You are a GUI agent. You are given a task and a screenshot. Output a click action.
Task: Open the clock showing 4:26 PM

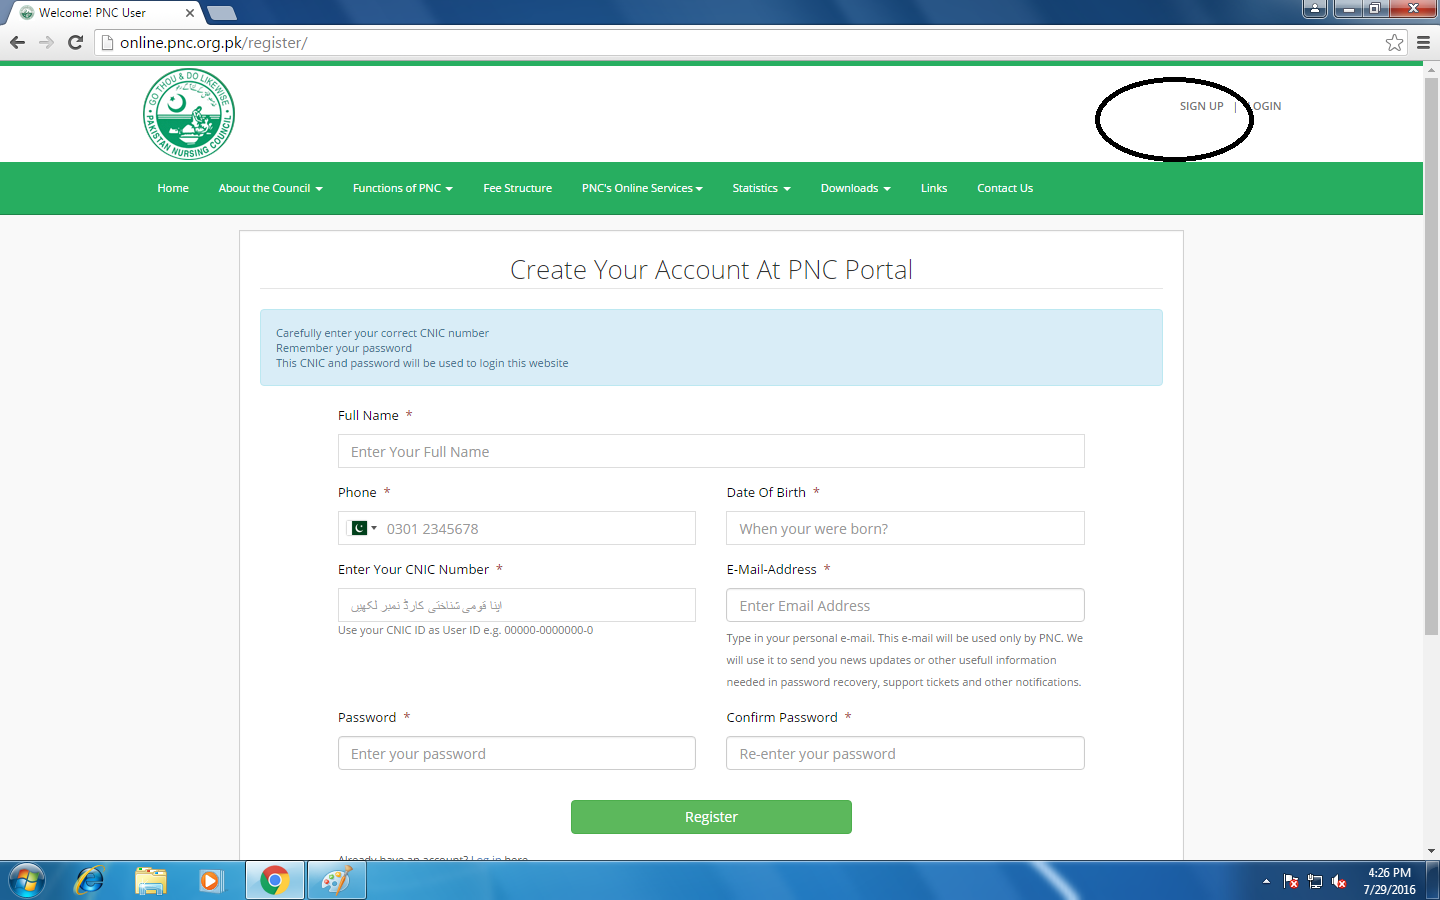pyautogui.click(x=1389, y=881)
